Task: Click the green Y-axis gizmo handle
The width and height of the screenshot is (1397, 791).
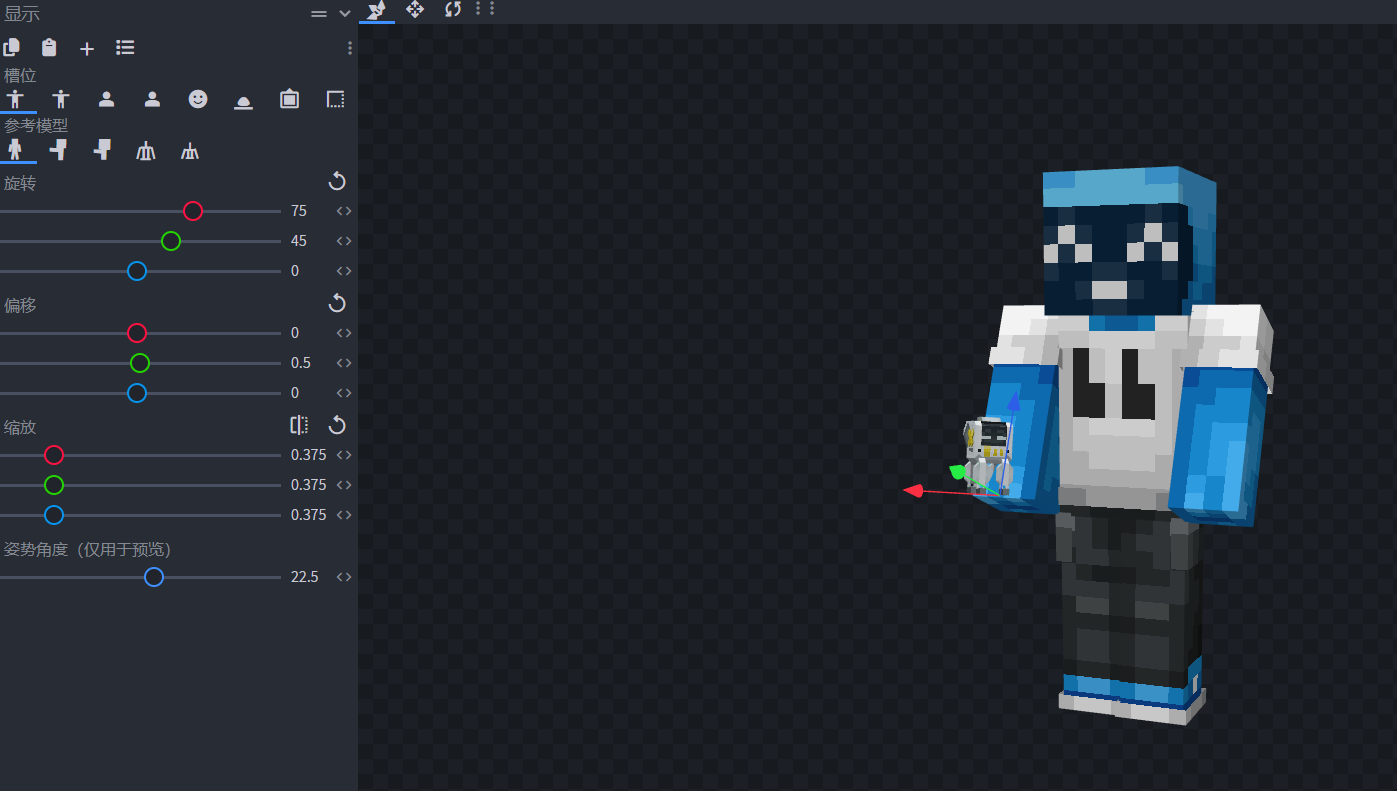Action: coord(958,471)
